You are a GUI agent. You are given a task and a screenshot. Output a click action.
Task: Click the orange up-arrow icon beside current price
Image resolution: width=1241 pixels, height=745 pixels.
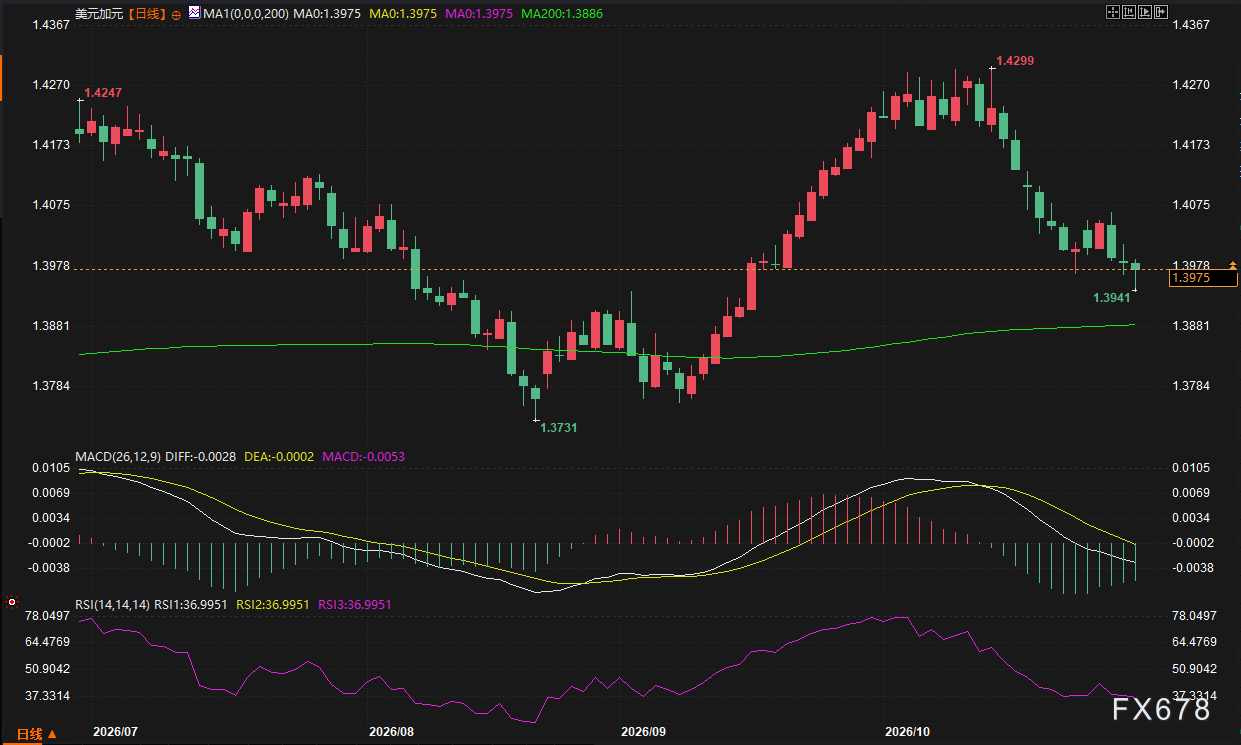(x=1233, y=264)
